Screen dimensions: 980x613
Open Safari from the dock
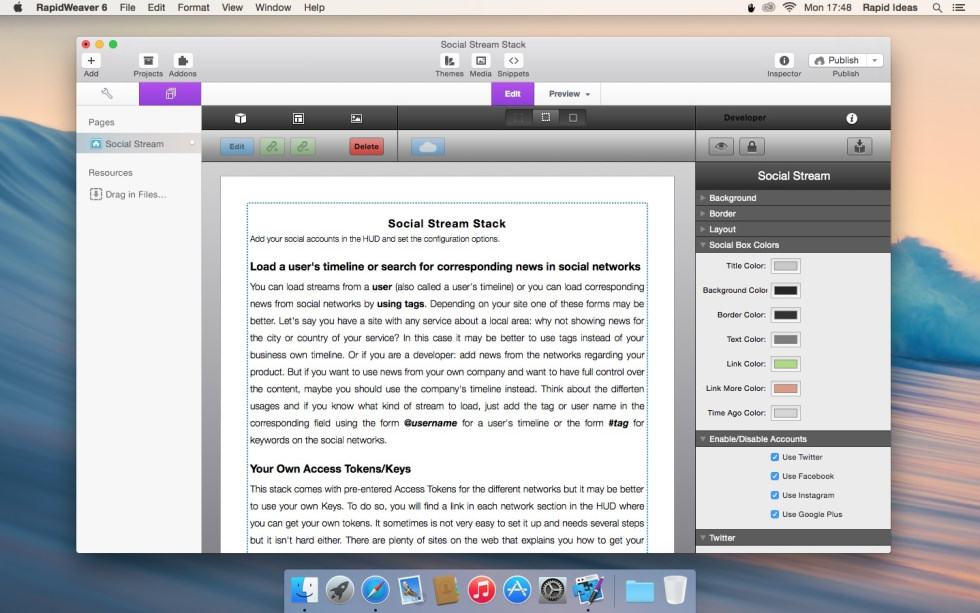[375, 589]
